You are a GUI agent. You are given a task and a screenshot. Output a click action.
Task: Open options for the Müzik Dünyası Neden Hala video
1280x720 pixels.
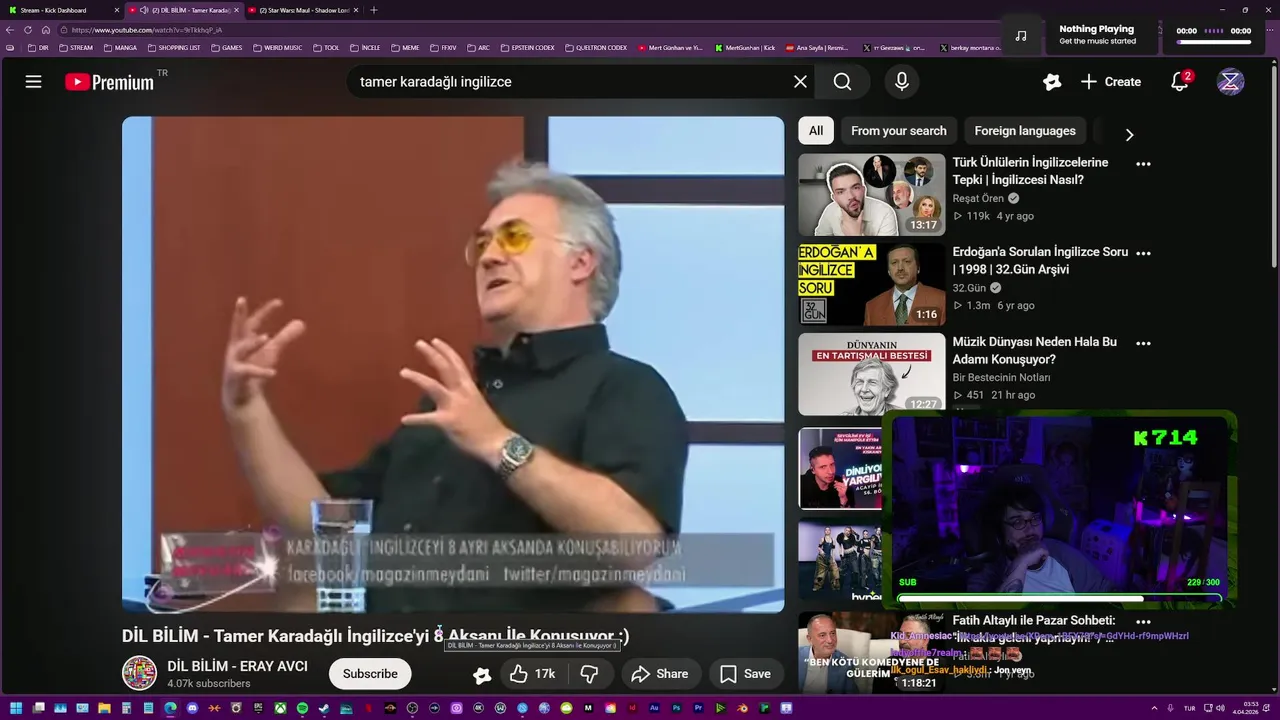(x=1144, y=343)
